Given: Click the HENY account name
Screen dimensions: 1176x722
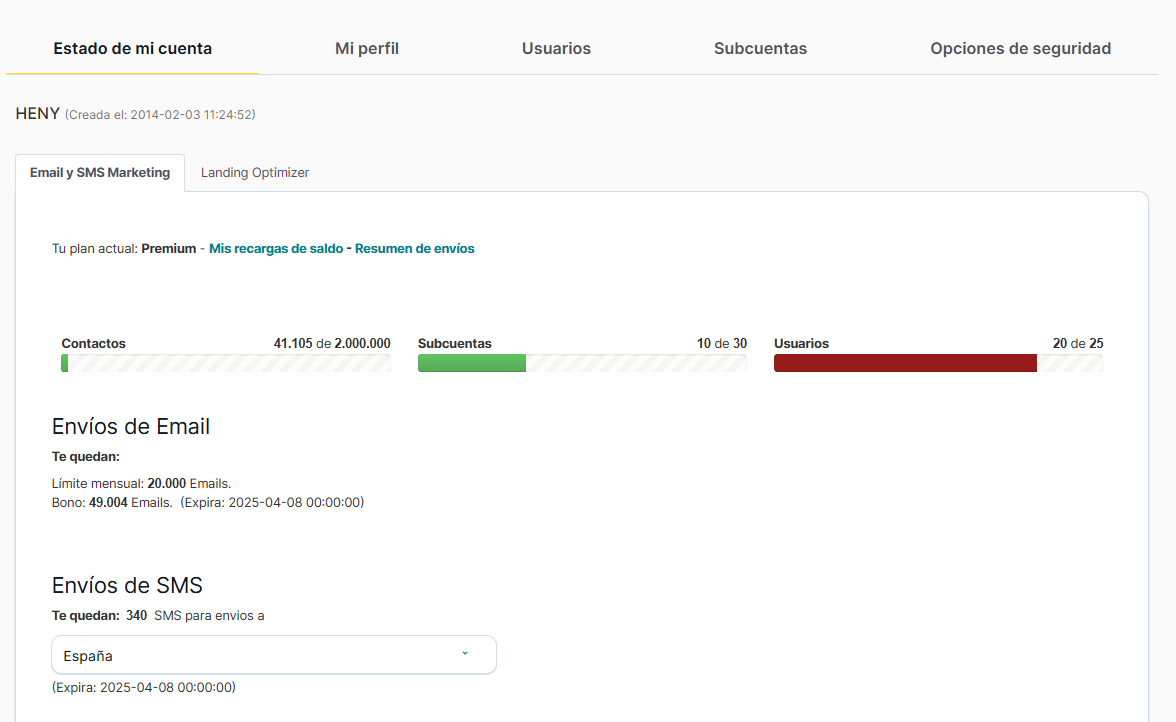Looking at the screenshot, I should pos(38,114).
